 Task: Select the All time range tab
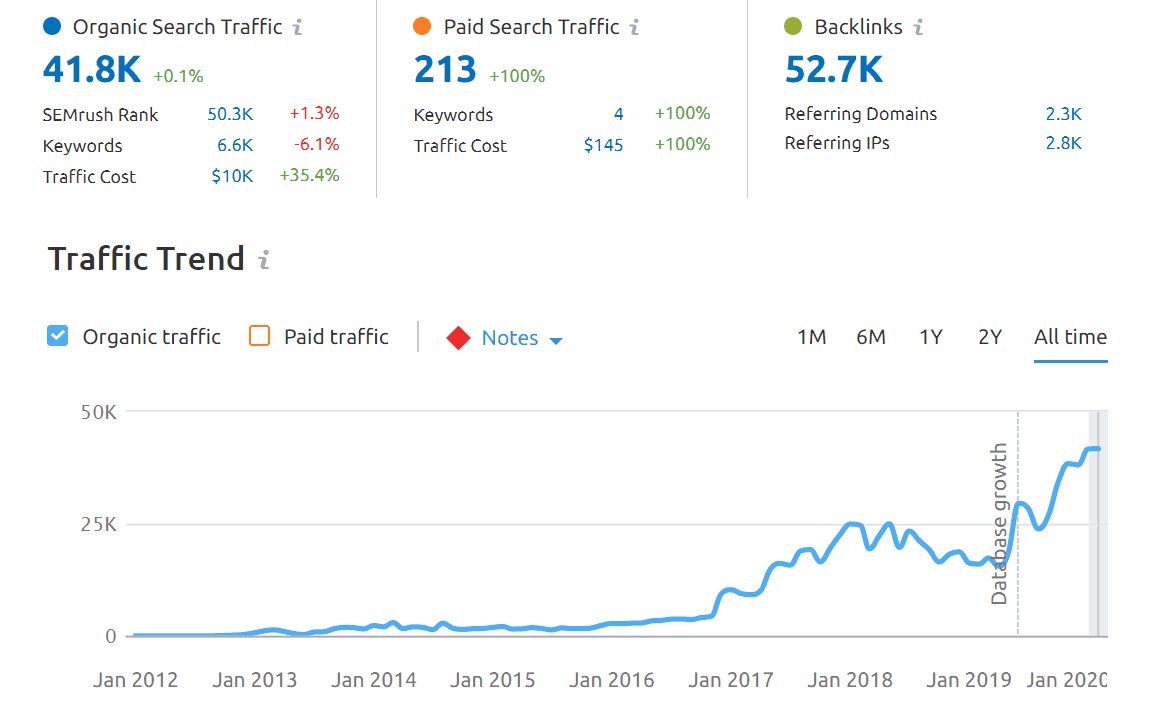(1070, 337)
